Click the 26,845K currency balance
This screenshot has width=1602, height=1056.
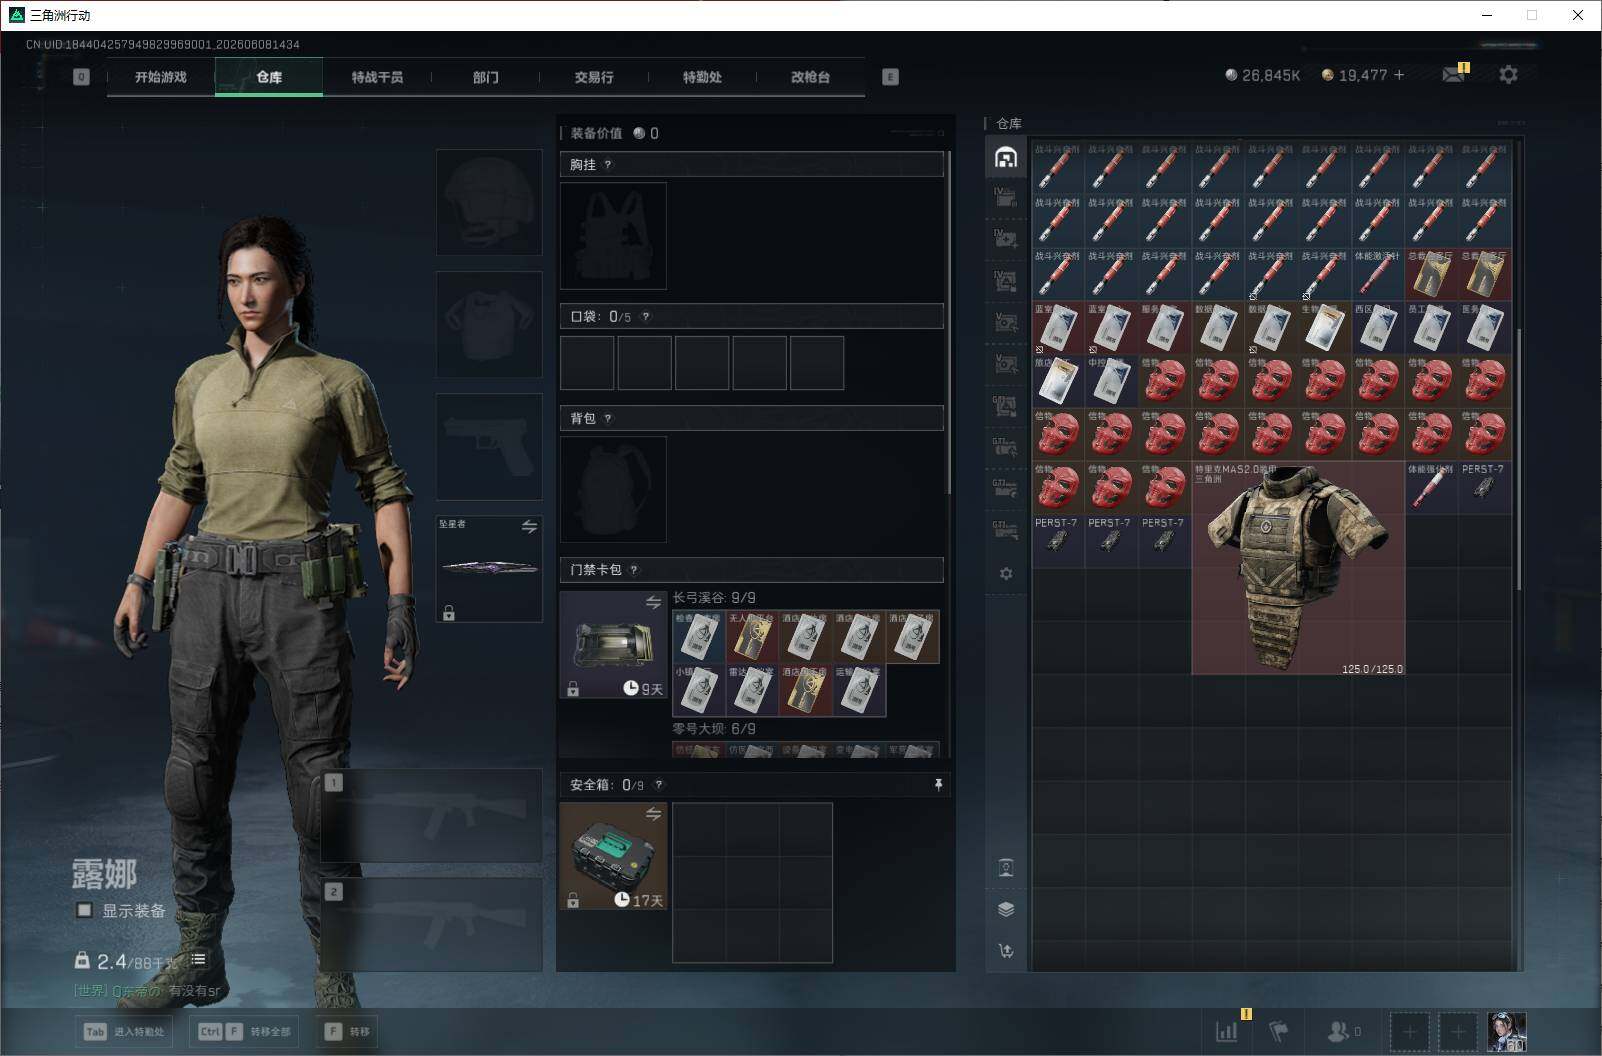[1262, 75]
